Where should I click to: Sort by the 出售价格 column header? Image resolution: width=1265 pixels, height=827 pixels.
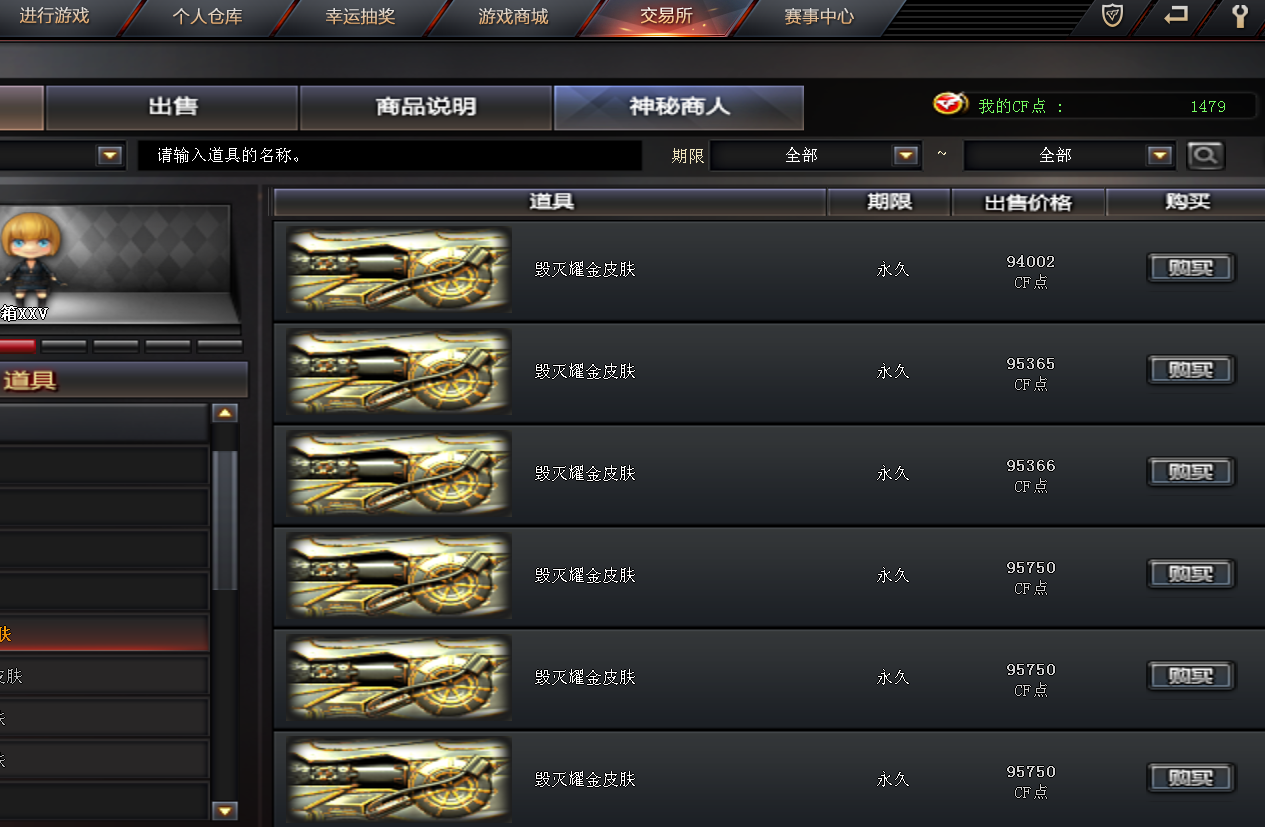point(1028,202)
